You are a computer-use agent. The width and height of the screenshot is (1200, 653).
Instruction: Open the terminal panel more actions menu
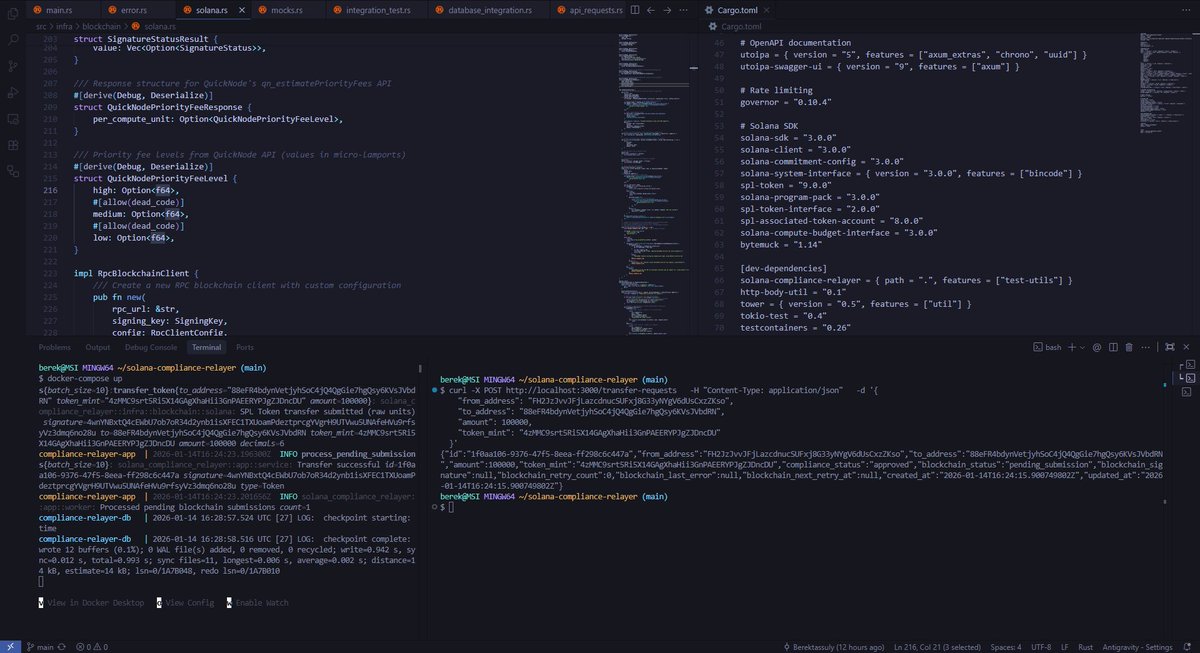[x=1145, y=347]
